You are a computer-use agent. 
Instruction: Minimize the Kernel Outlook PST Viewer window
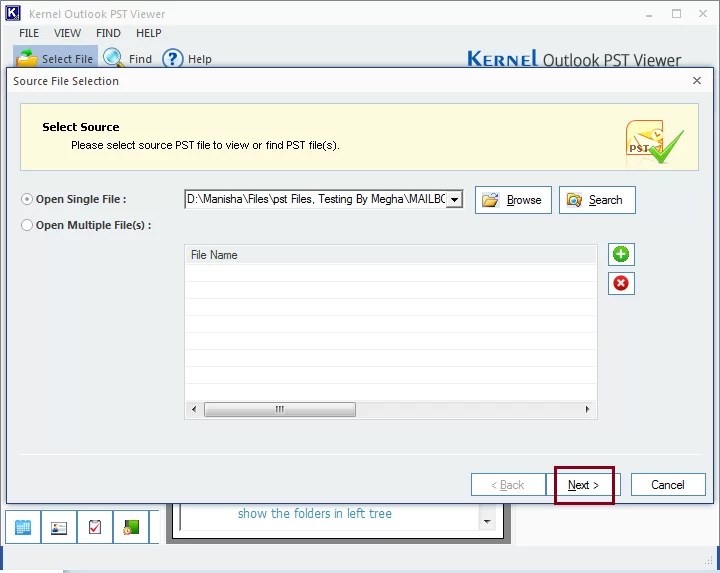(x=649, y=14)
